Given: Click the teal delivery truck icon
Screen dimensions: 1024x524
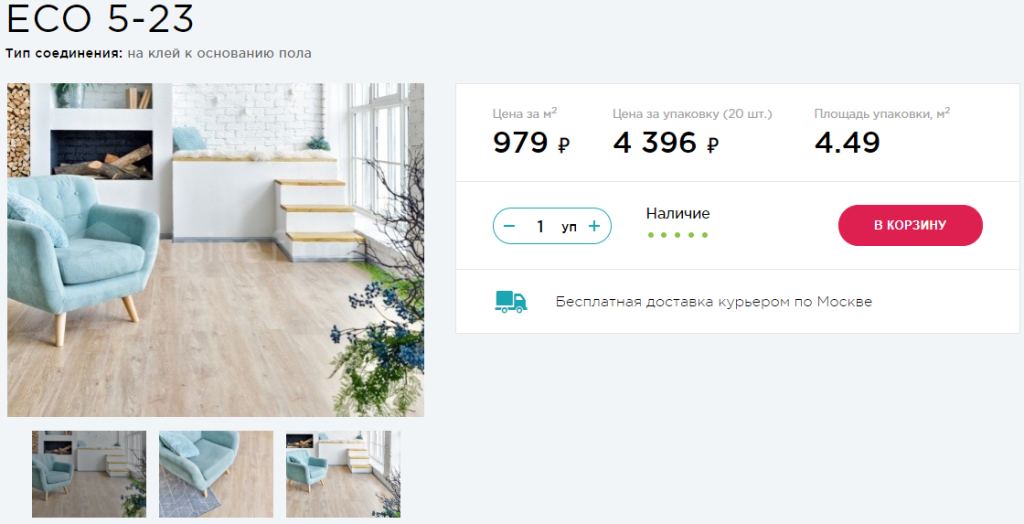Looking at the screenshot, I should [511, 301].
